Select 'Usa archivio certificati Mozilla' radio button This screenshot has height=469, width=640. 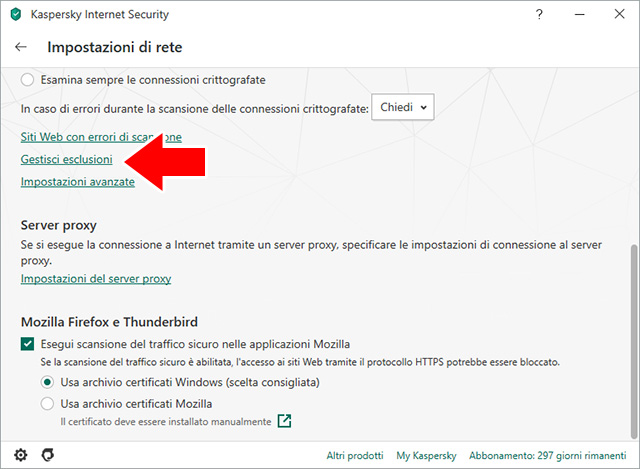click(x=47, y=404)
